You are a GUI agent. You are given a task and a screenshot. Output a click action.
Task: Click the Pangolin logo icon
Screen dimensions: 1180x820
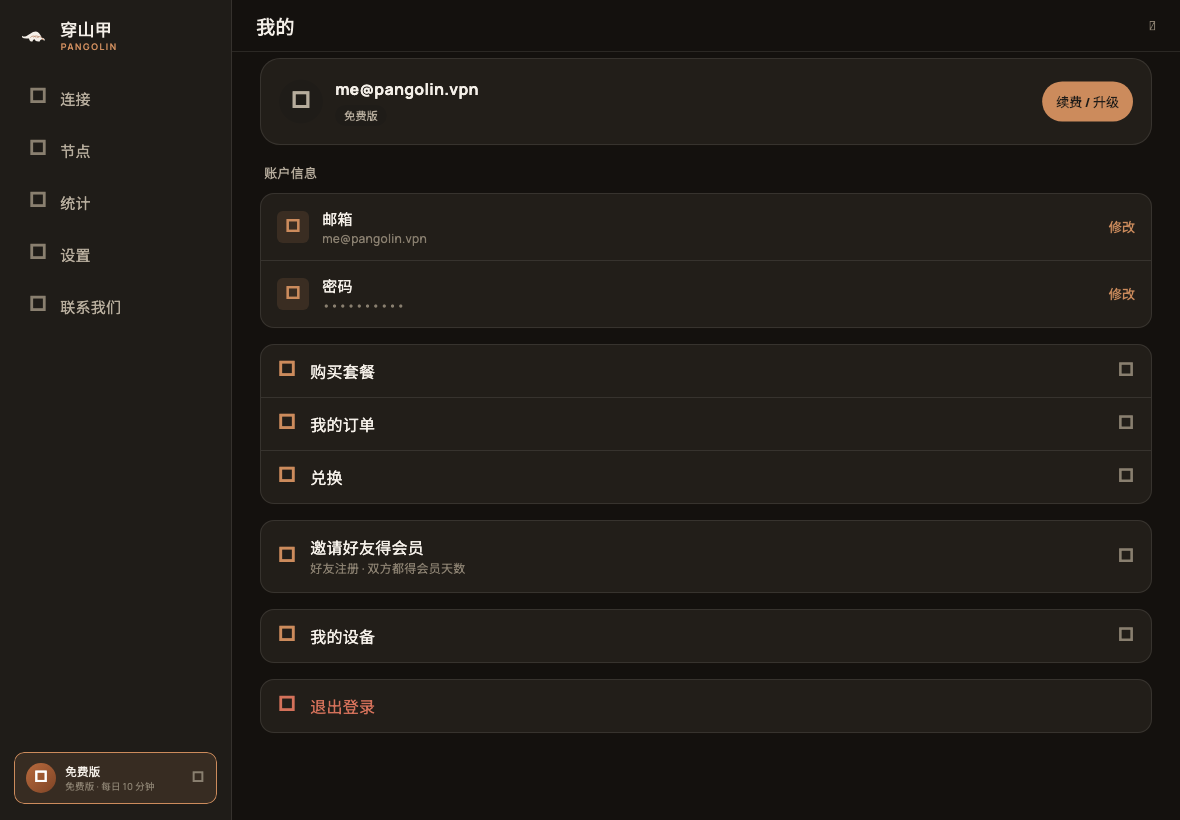[33, 36]
